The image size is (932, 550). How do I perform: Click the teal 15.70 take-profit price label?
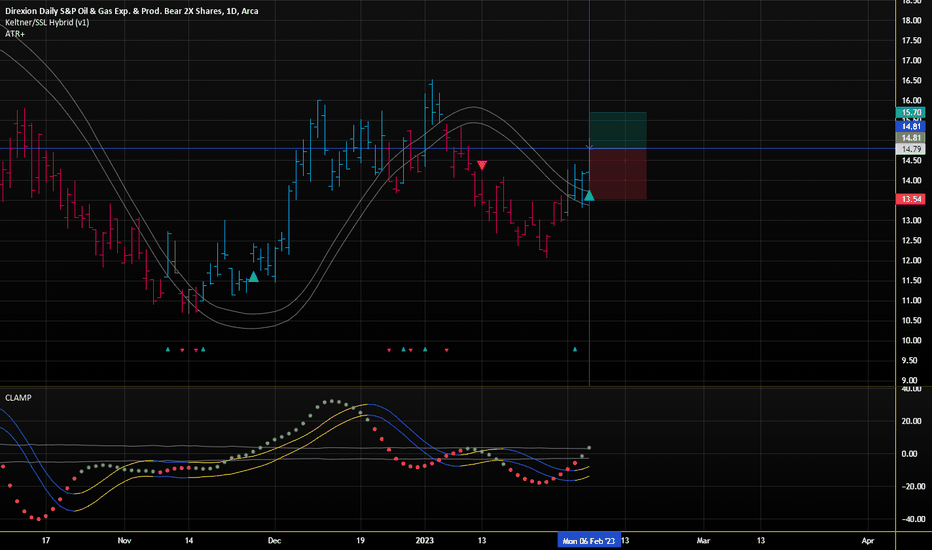coord(911,112)
